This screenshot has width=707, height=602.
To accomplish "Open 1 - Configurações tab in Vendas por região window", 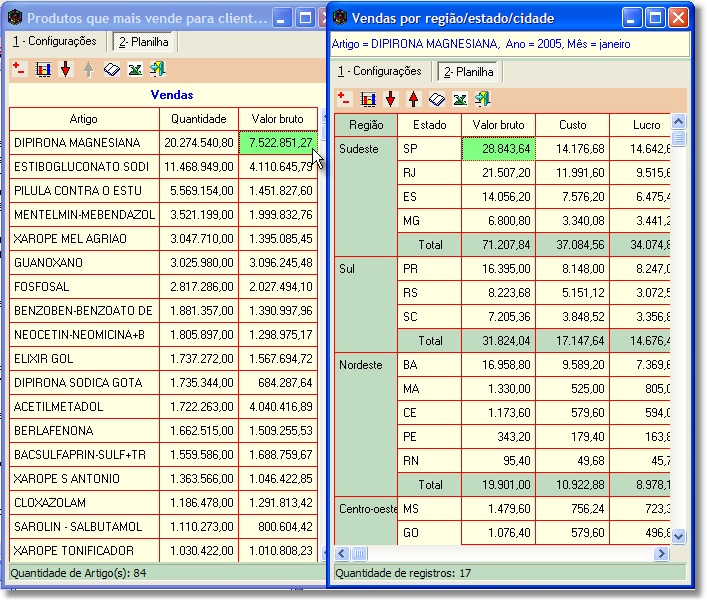I will [x=380, y=71].
